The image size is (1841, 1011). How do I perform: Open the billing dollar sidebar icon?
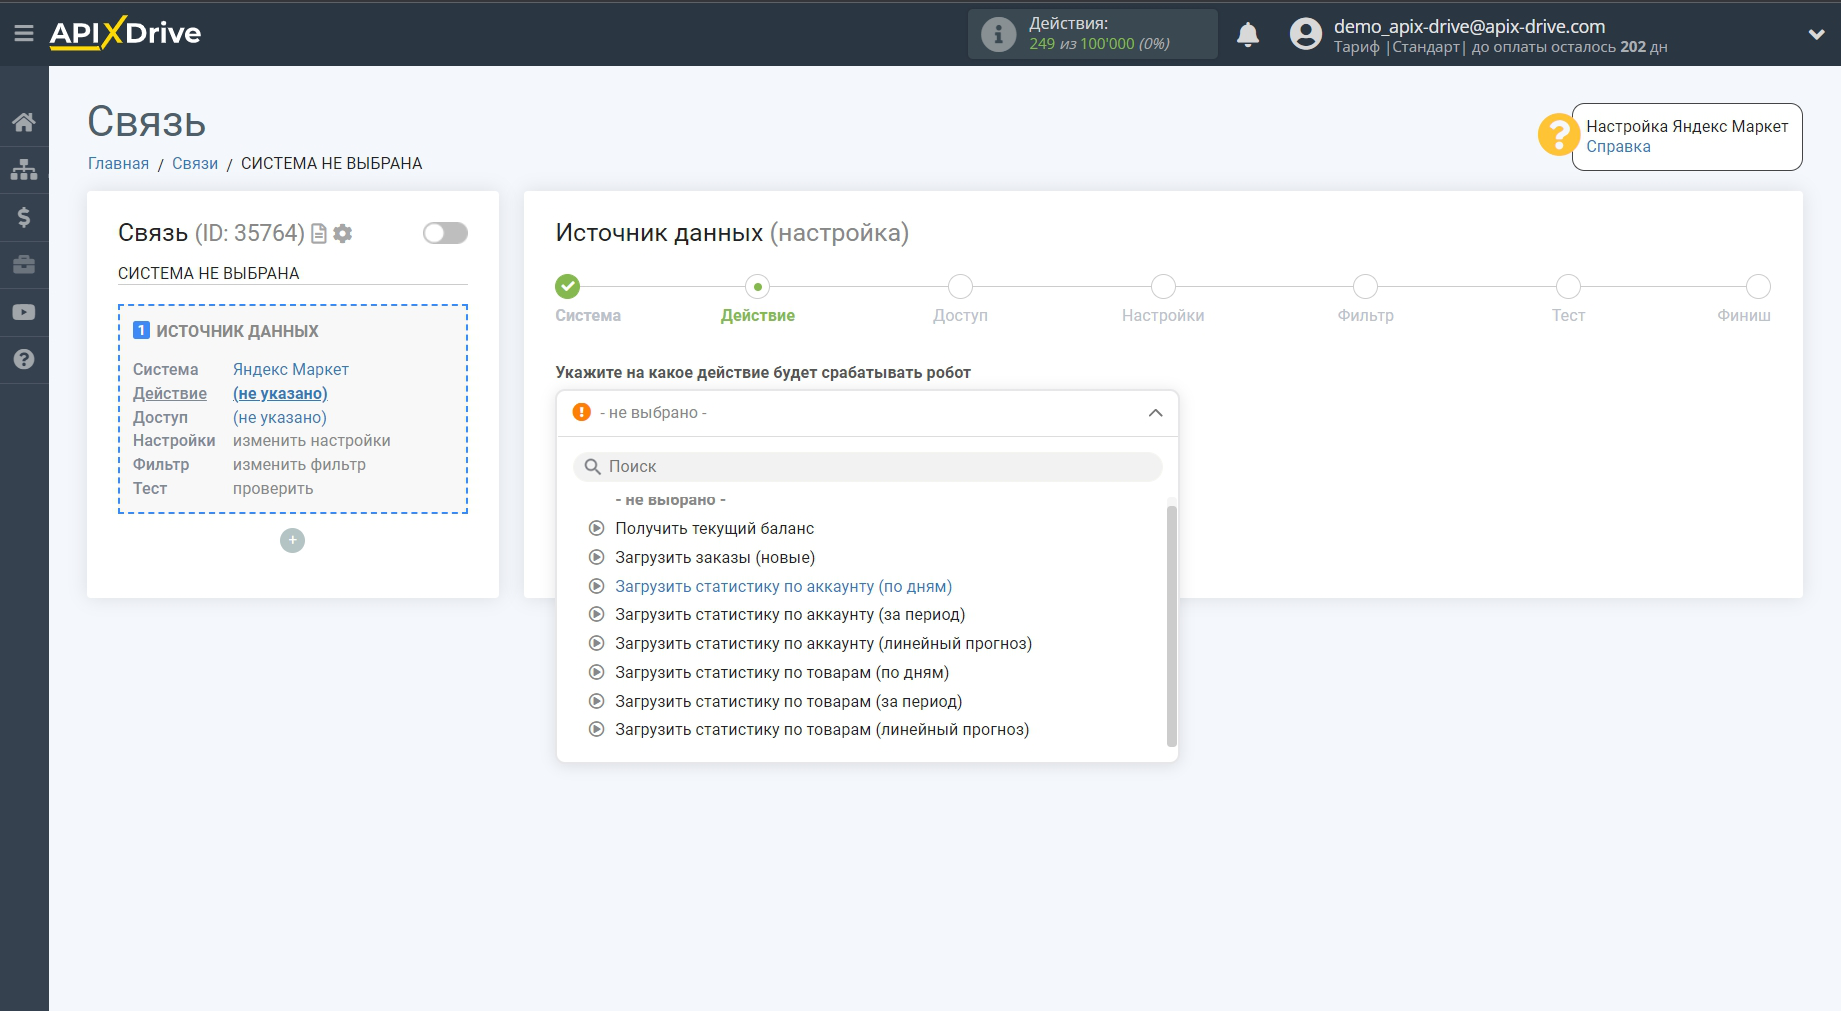pyautogui.click(x=24, y=217)
